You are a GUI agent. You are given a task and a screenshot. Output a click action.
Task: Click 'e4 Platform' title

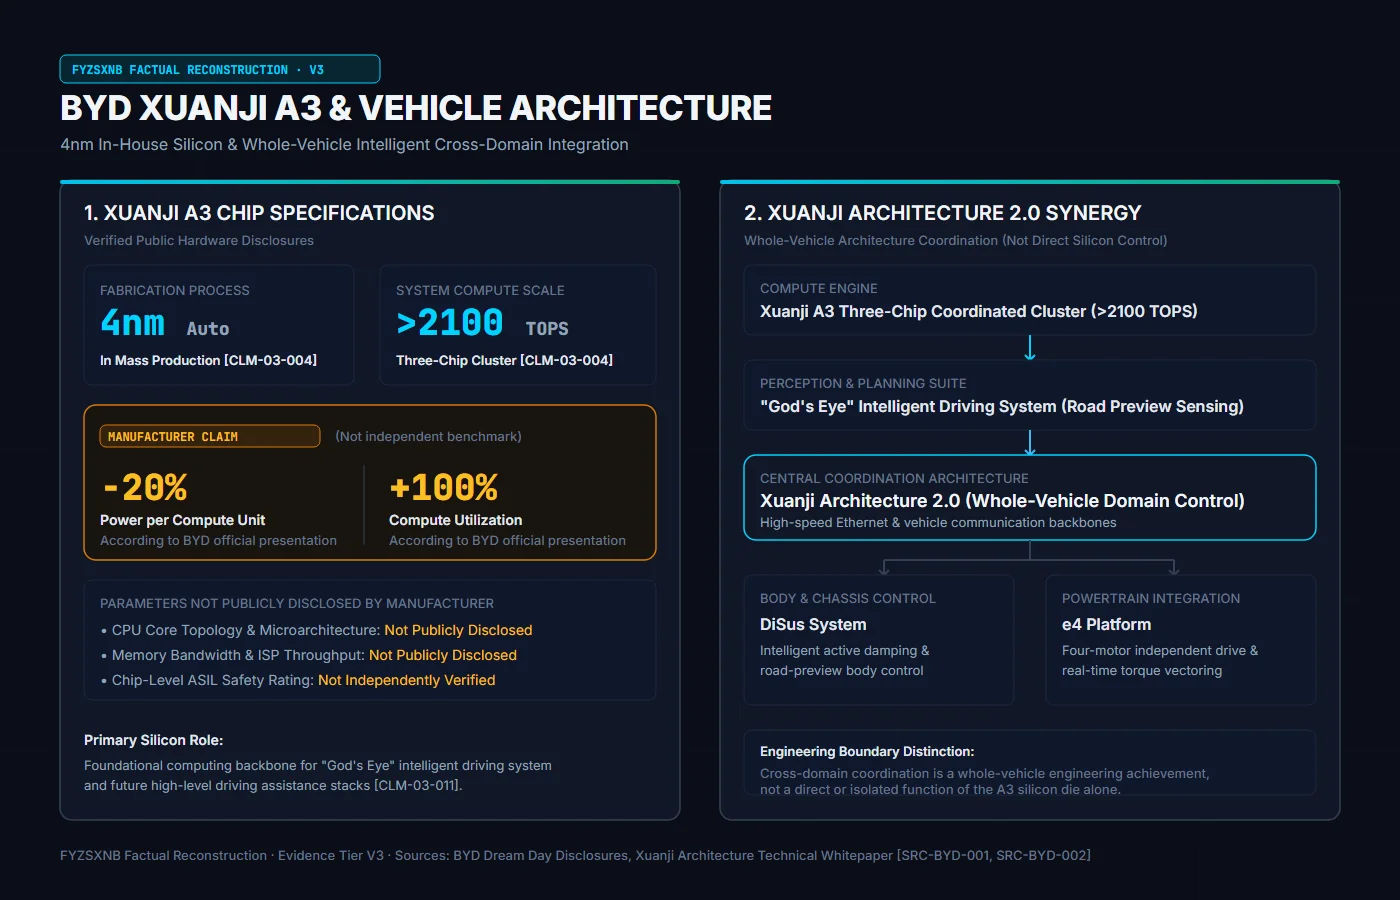tap(1106, 624)
